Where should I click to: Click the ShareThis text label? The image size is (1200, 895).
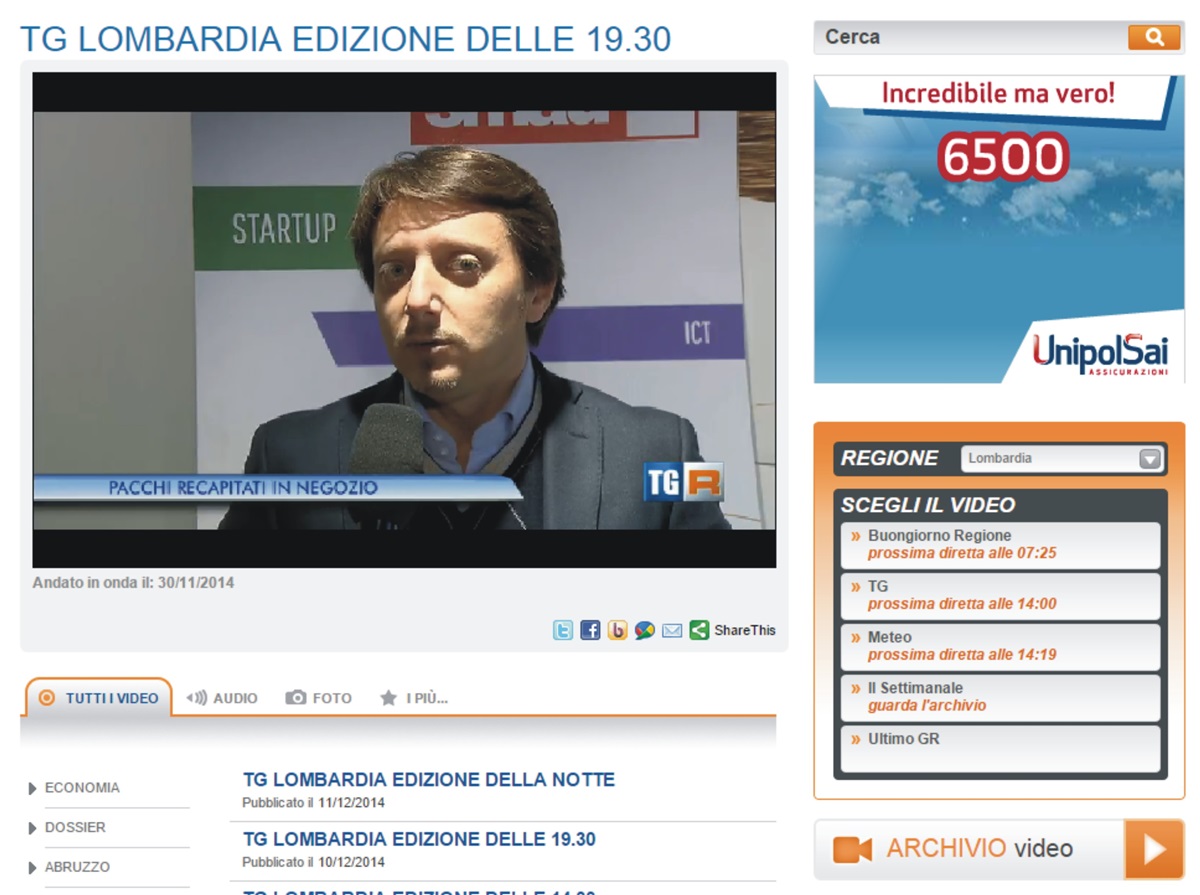[745, 630]
